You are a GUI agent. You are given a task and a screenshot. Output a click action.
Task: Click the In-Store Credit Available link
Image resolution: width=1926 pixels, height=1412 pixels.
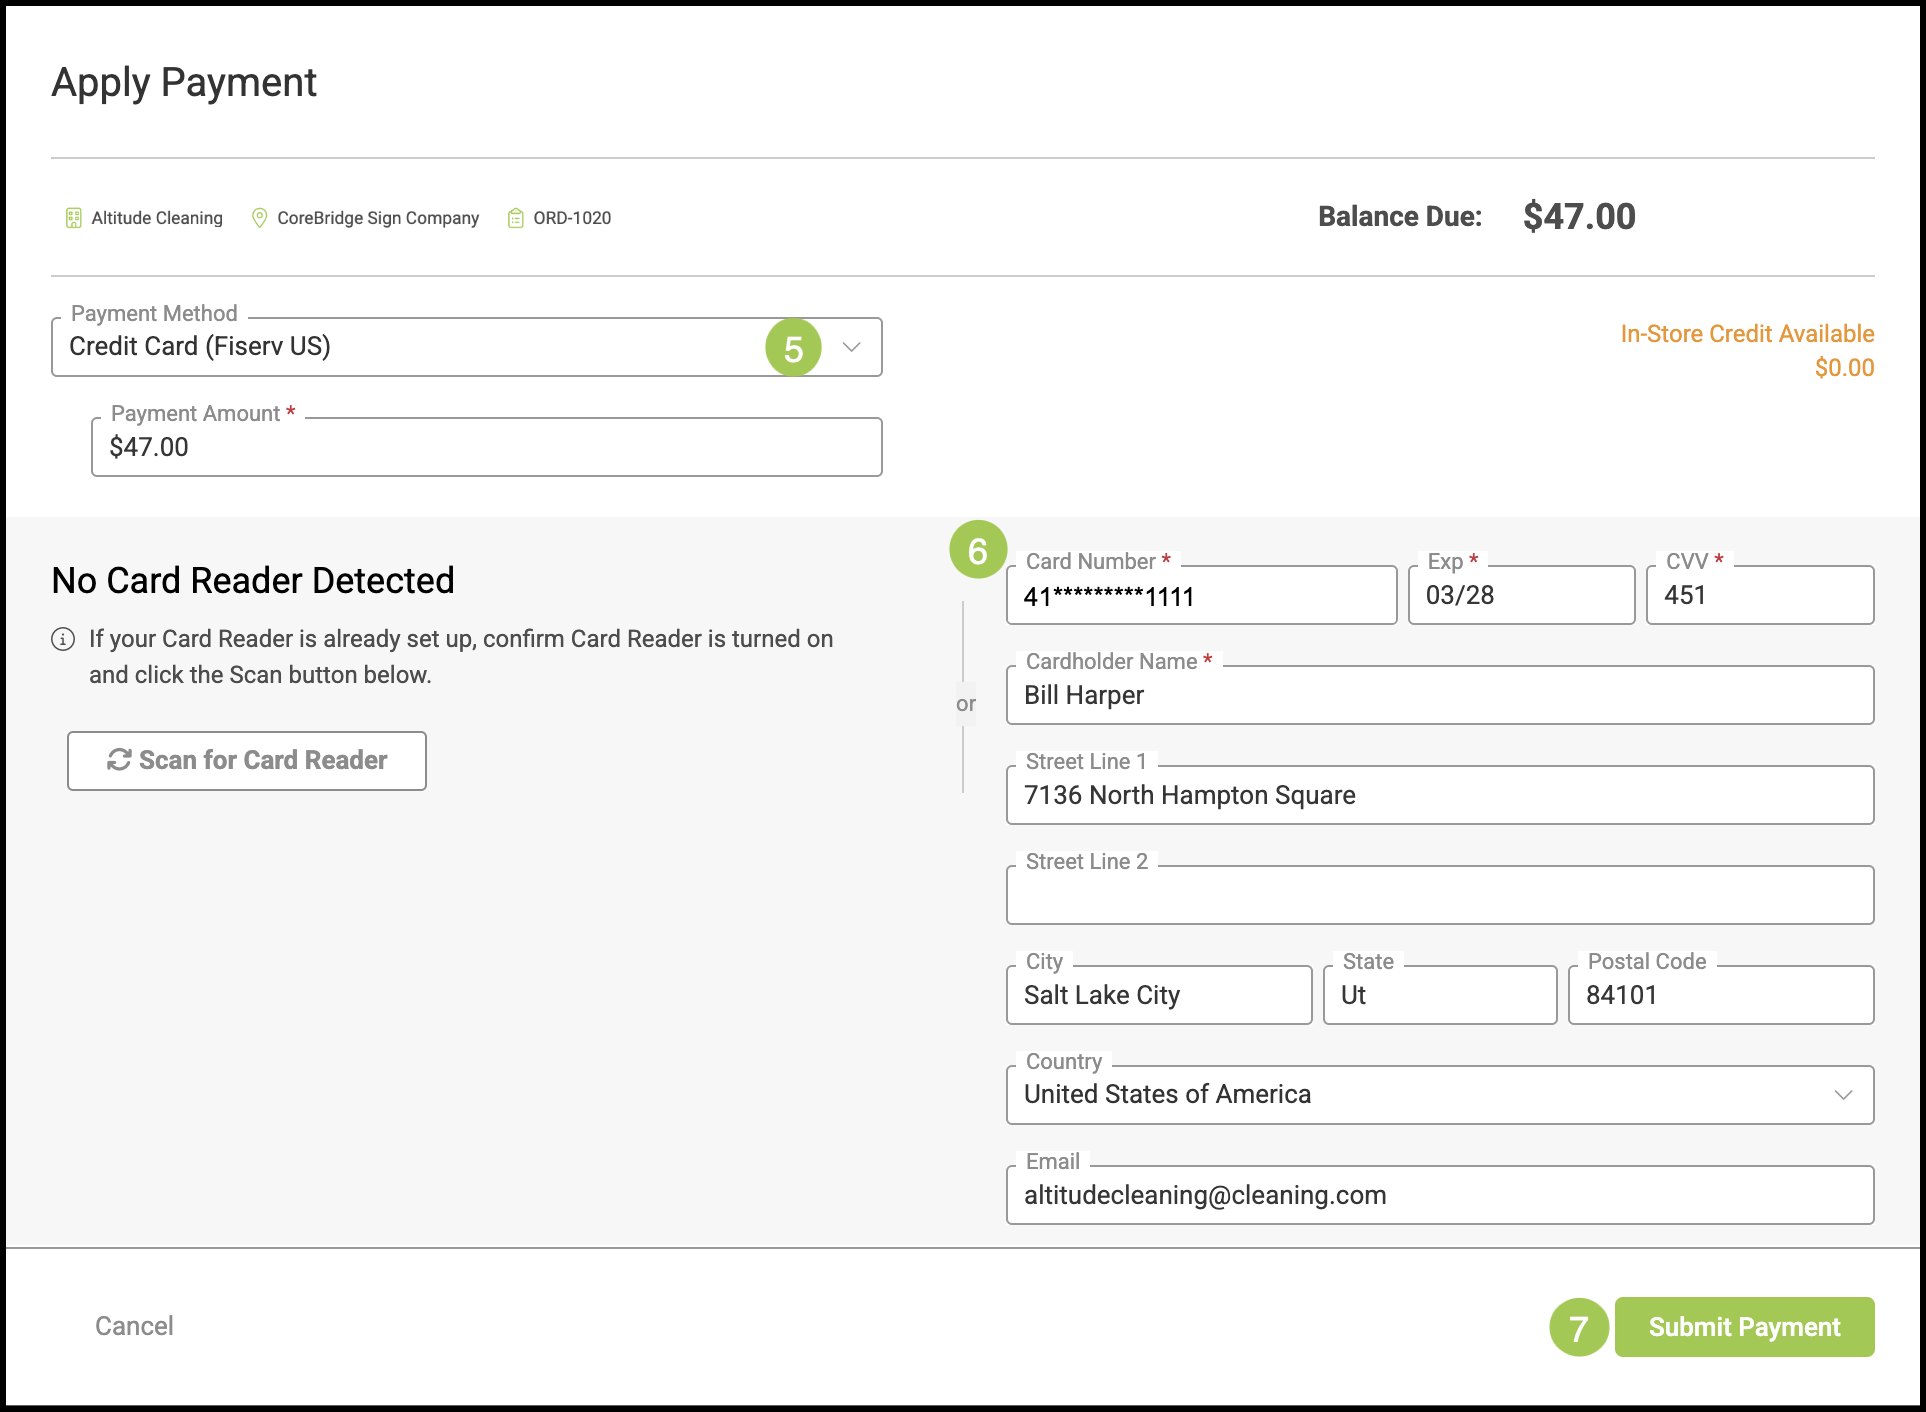click(1746, 334)
